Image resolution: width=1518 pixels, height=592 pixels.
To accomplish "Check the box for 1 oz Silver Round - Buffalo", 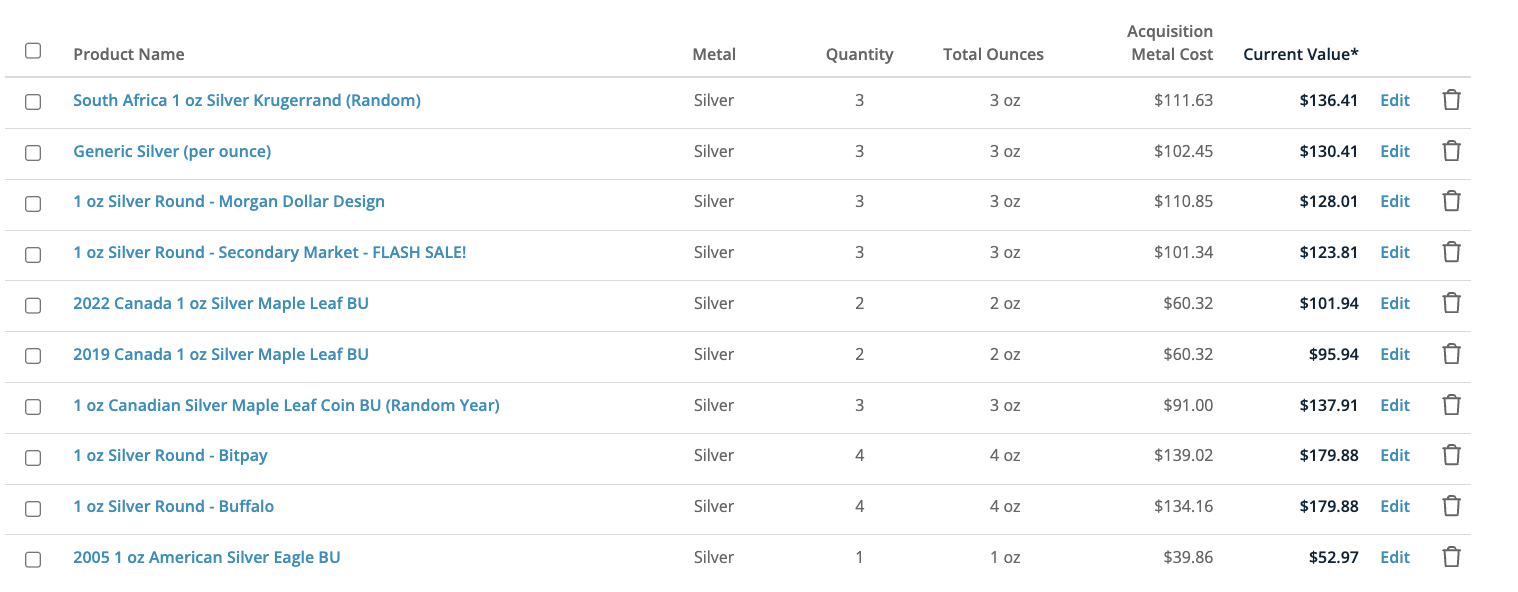I will point(33,508).
